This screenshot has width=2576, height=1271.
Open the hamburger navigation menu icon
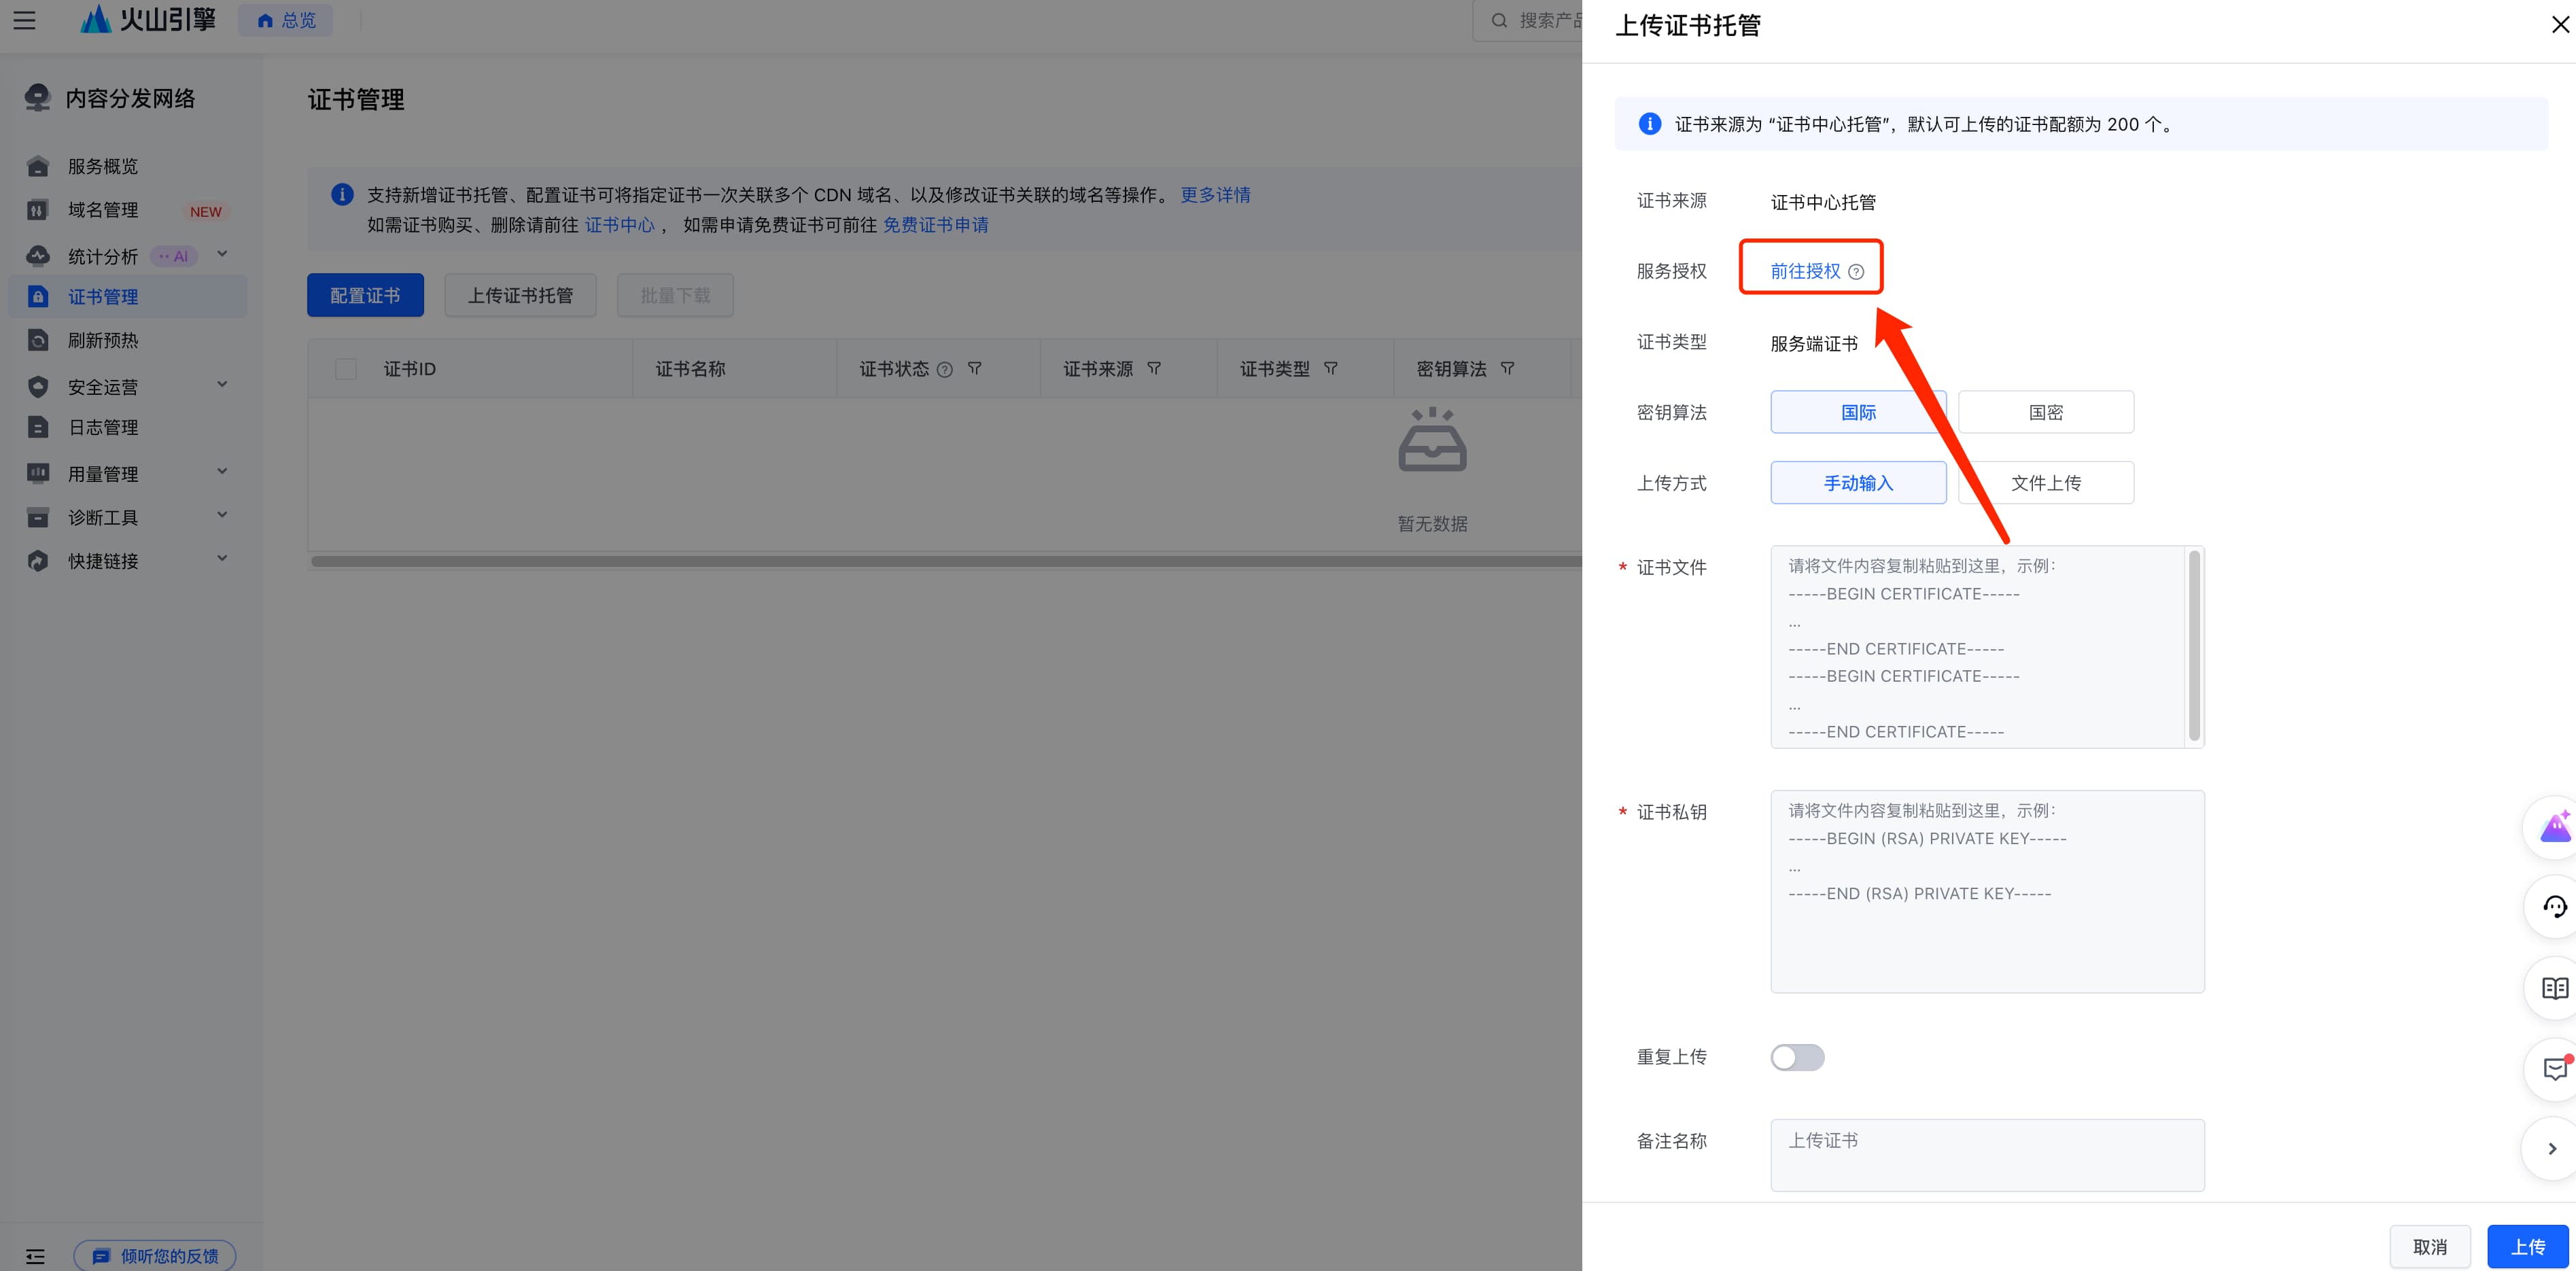pos(24,20)
